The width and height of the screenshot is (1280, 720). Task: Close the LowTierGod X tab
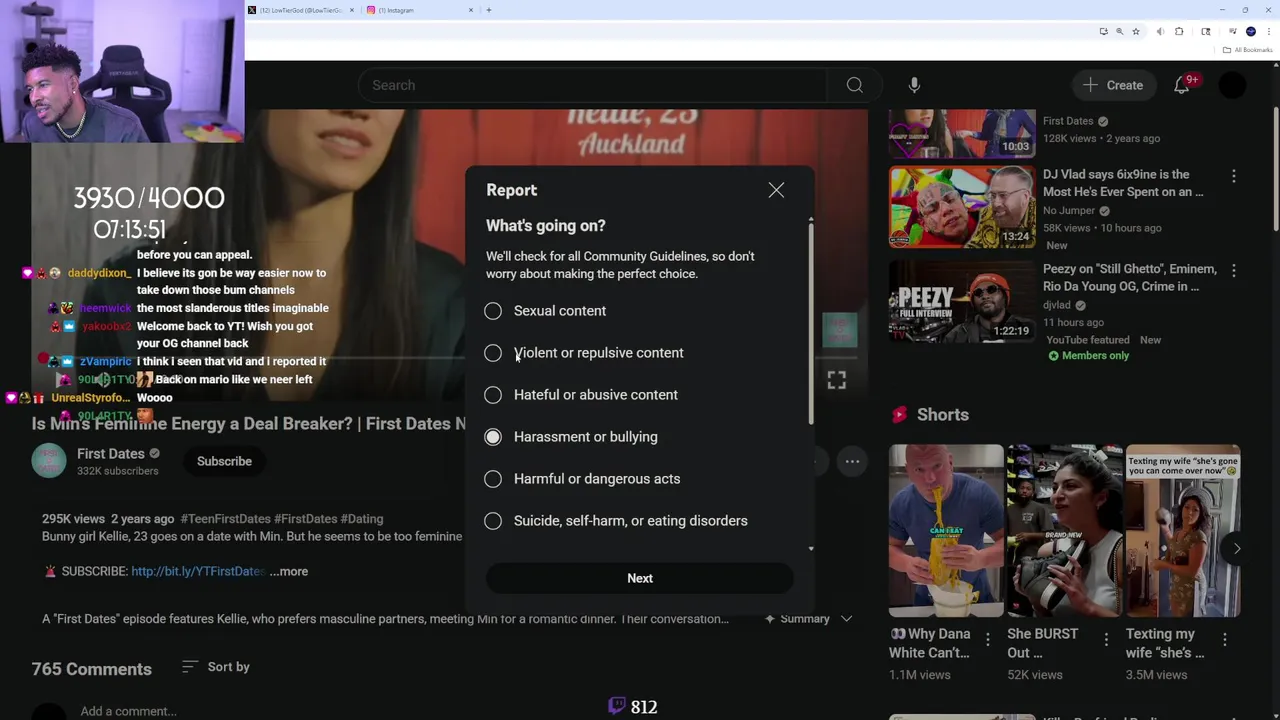352,10
